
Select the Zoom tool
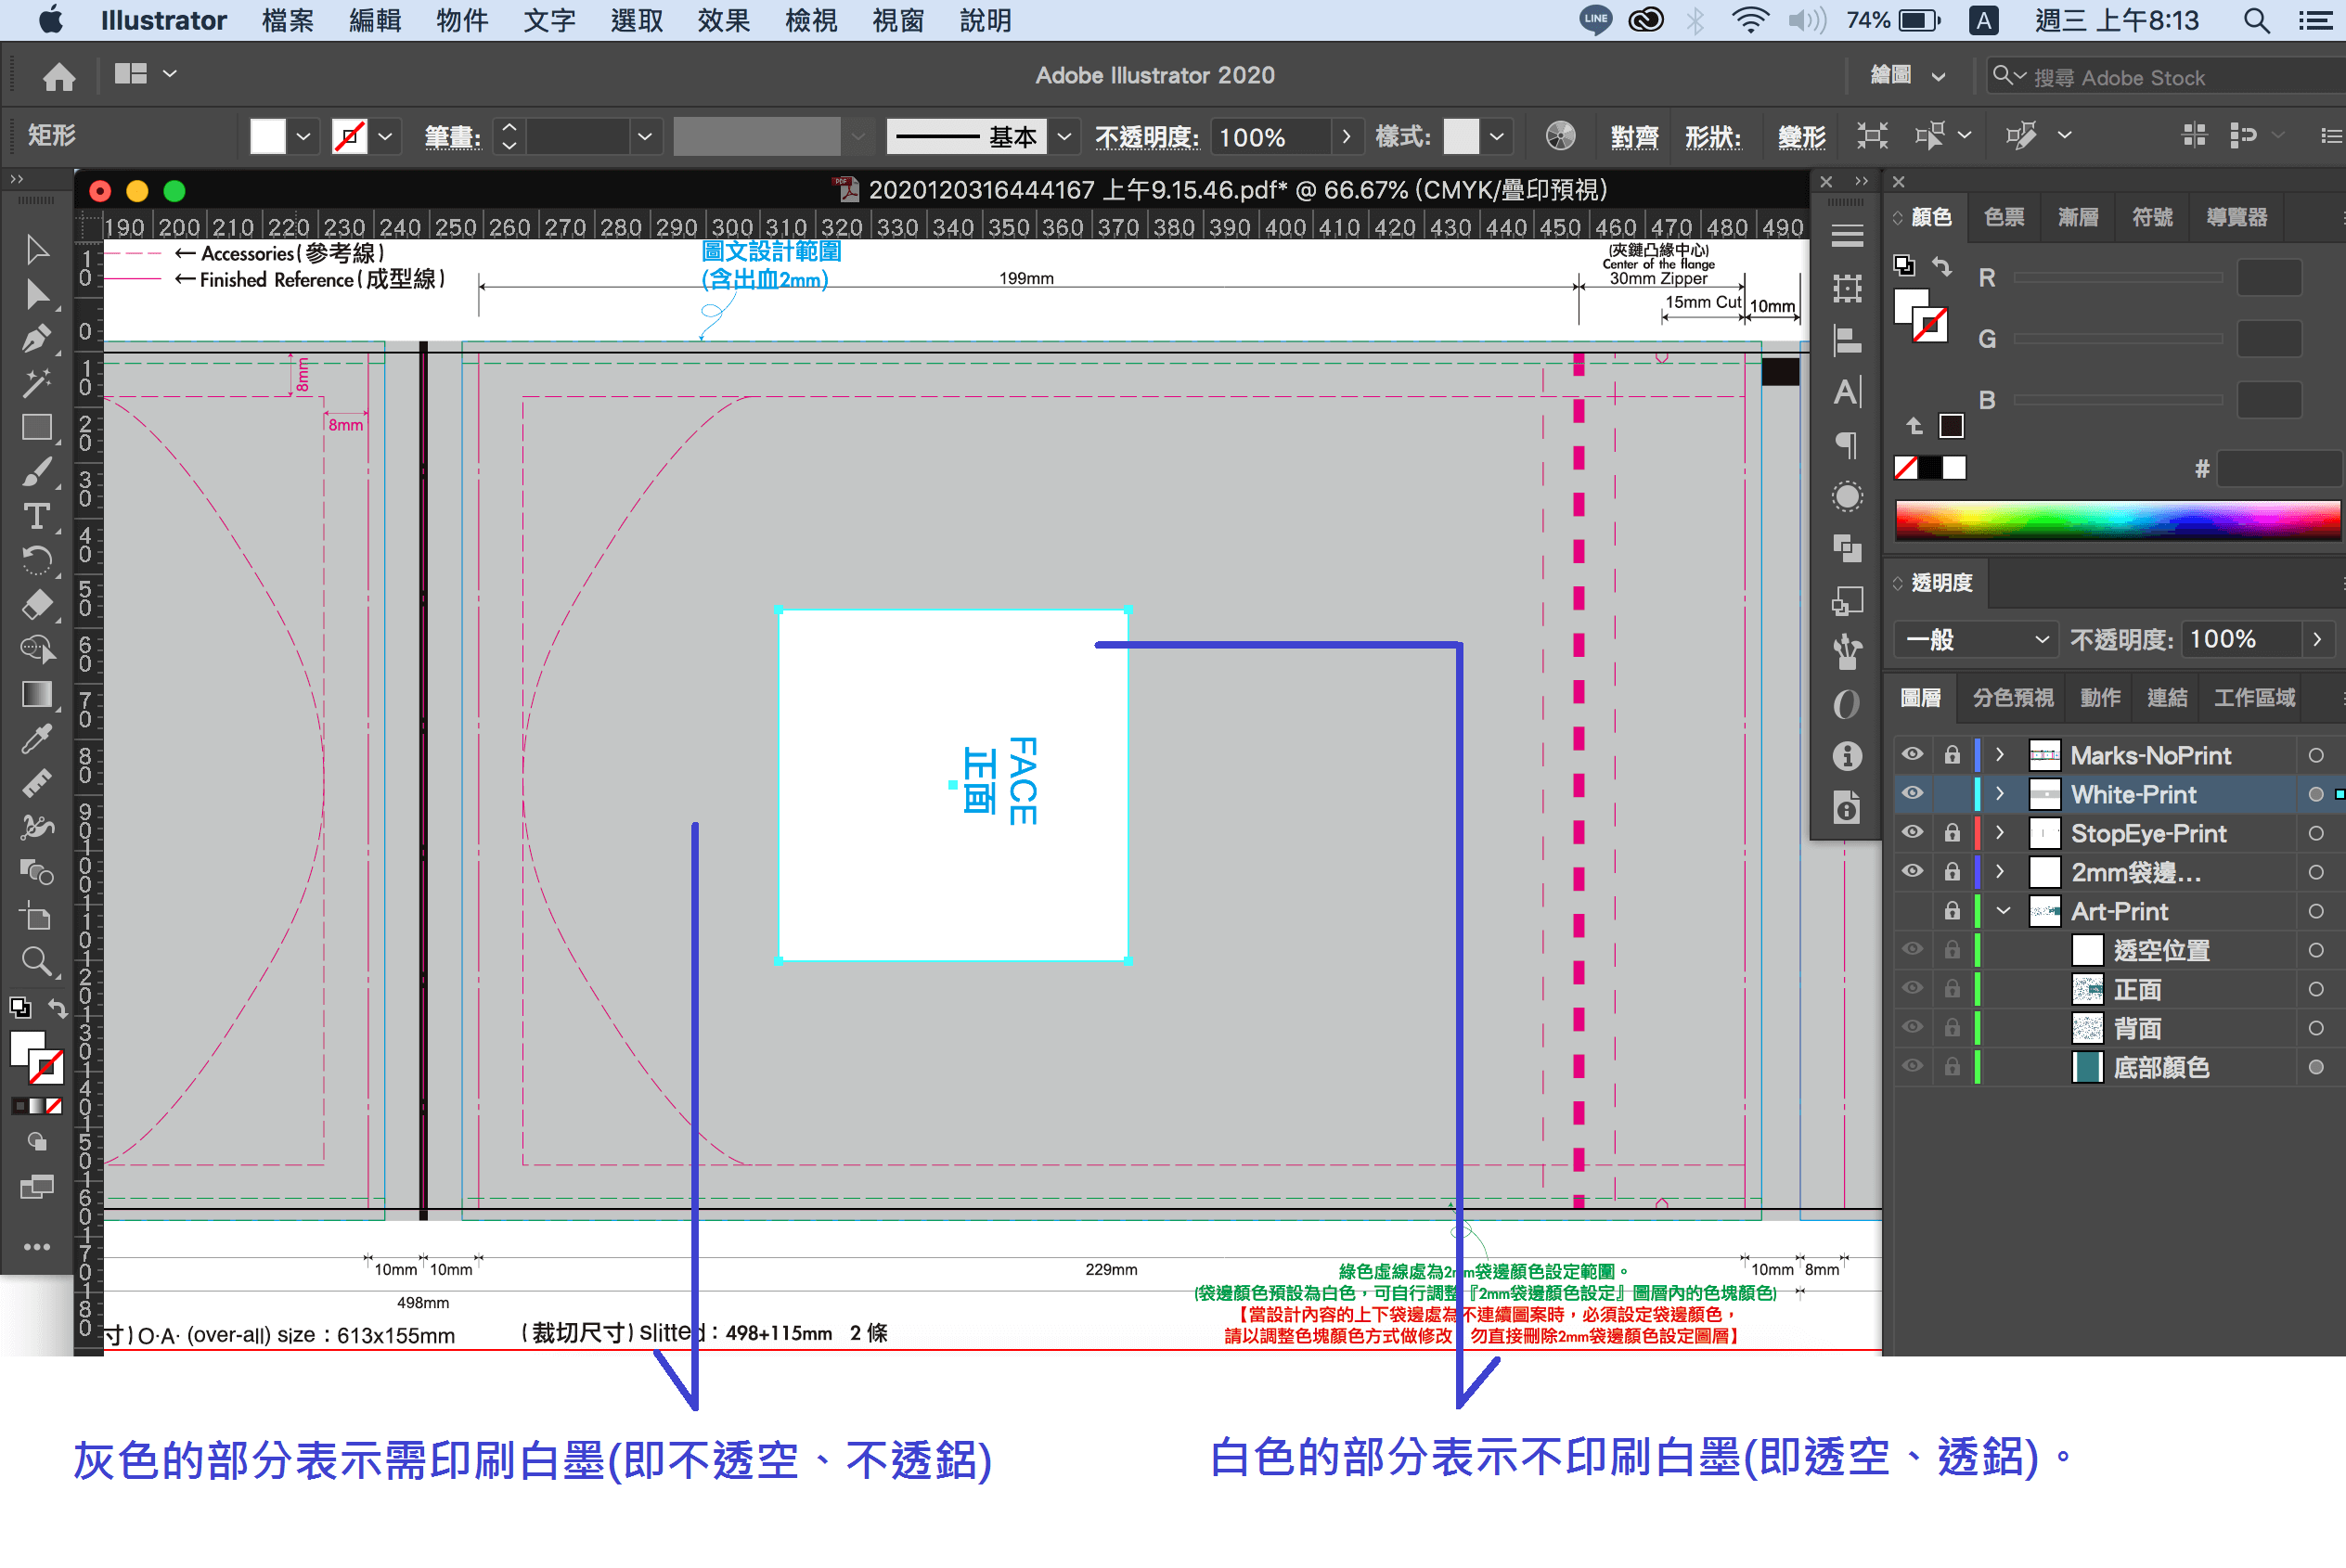pyautogui.click(x=37, y=962)
